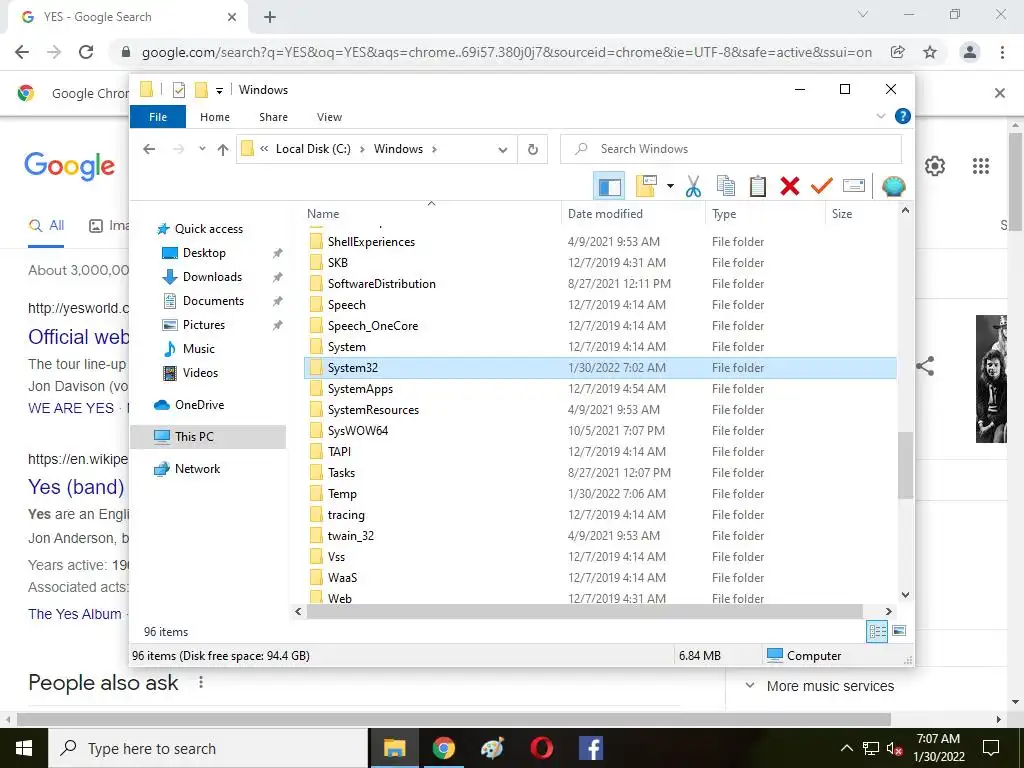Click in the Search Windows box

[731, 149]
